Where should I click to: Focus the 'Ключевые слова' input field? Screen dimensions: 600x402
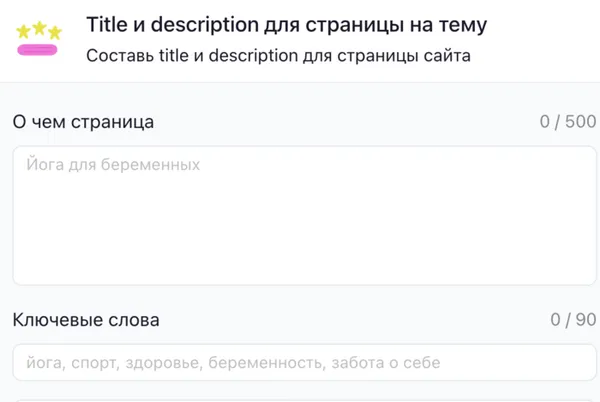pyautogui.click(x=304, y=363)
